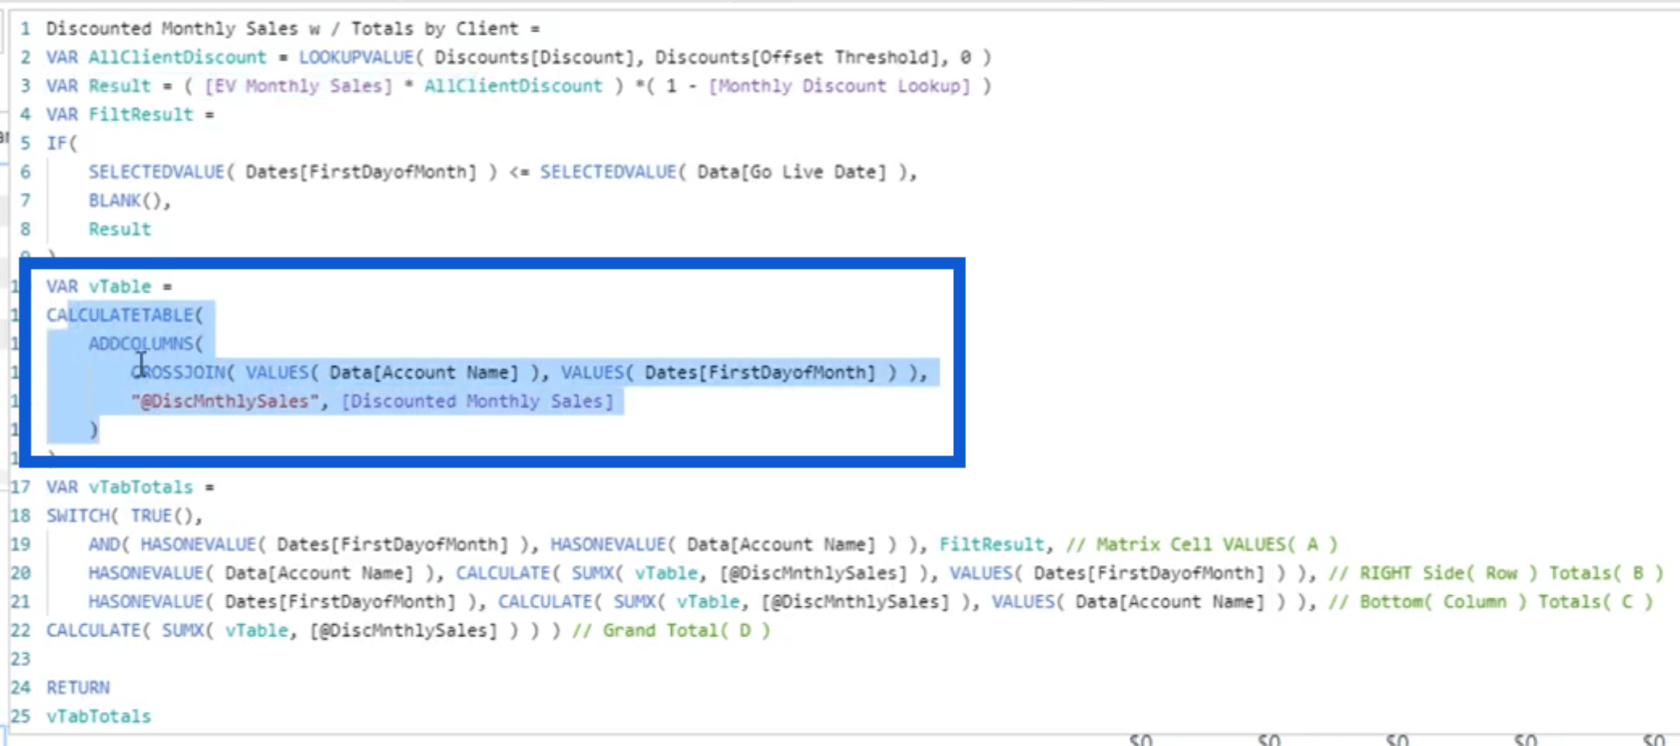Click line number 23 in the gutter

20,659
